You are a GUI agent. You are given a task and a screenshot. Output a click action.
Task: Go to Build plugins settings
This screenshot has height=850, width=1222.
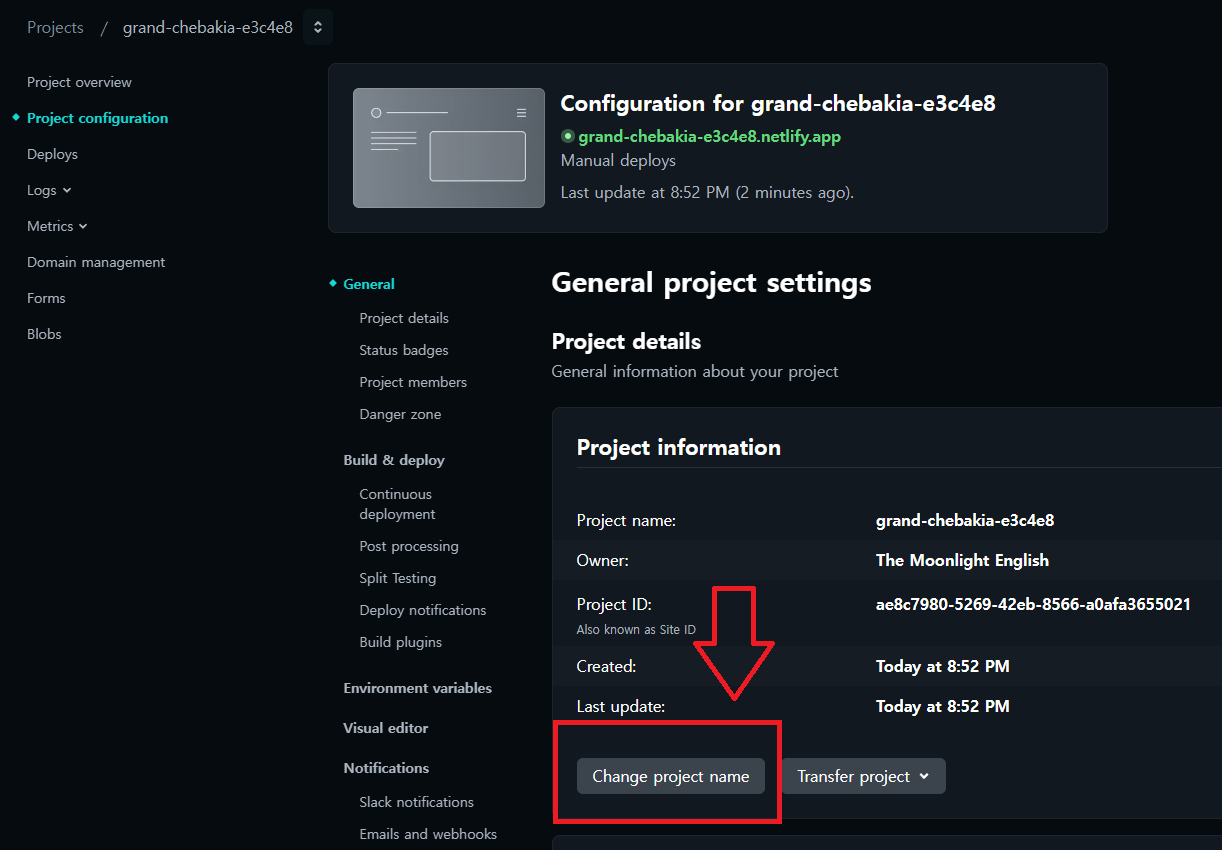pyautogui.click(x=401, y=642)
